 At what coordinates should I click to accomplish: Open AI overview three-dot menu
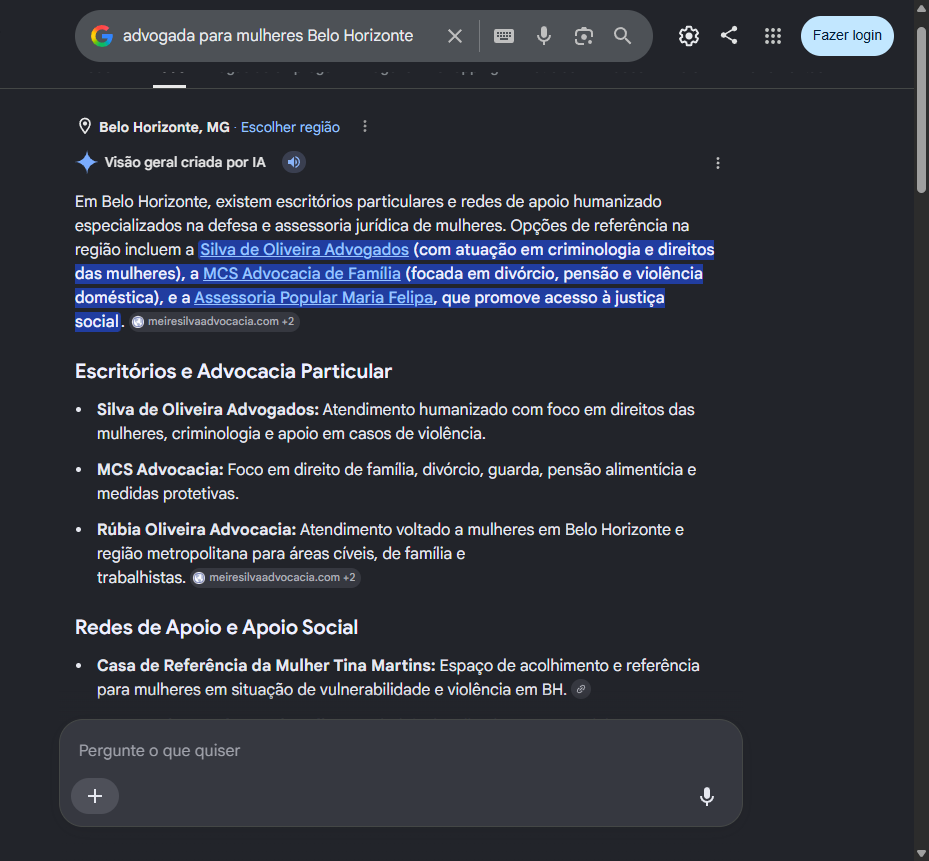pos(717,163)
